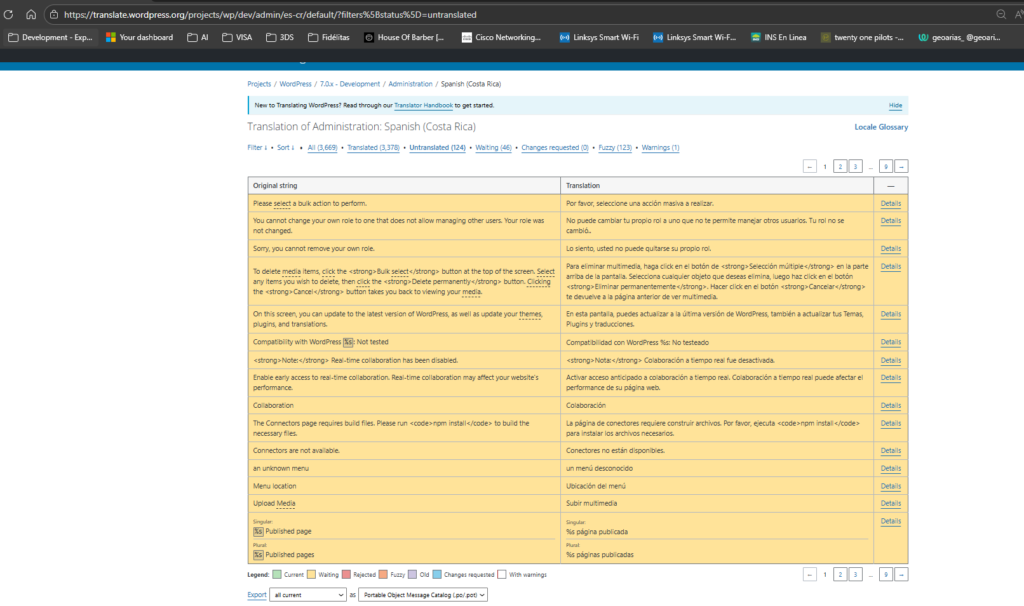The height and width of the screenshot is (606, 1024).
Task: Open the export scope 'all current' dropdown
Action: tap(309, 595)
